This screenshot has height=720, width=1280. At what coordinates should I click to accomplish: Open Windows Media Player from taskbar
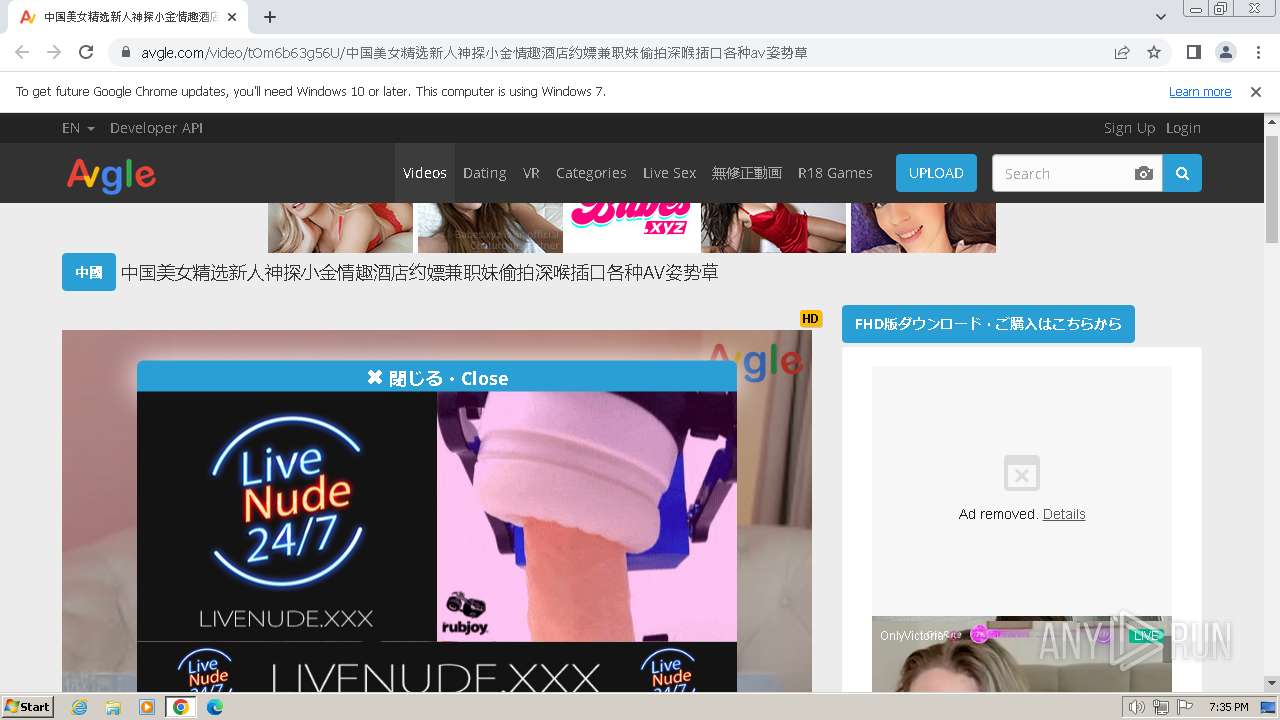coord(147,707)
